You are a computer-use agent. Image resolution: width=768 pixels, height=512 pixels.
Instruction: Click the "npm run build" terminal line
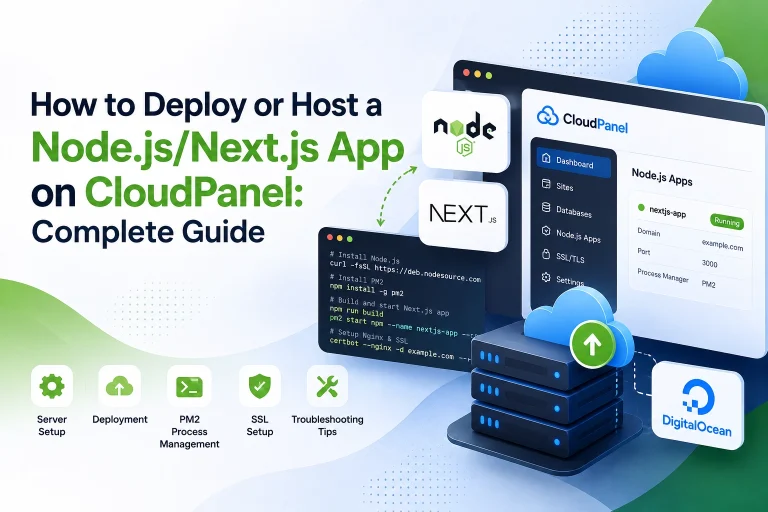click(x=356, y=312)
